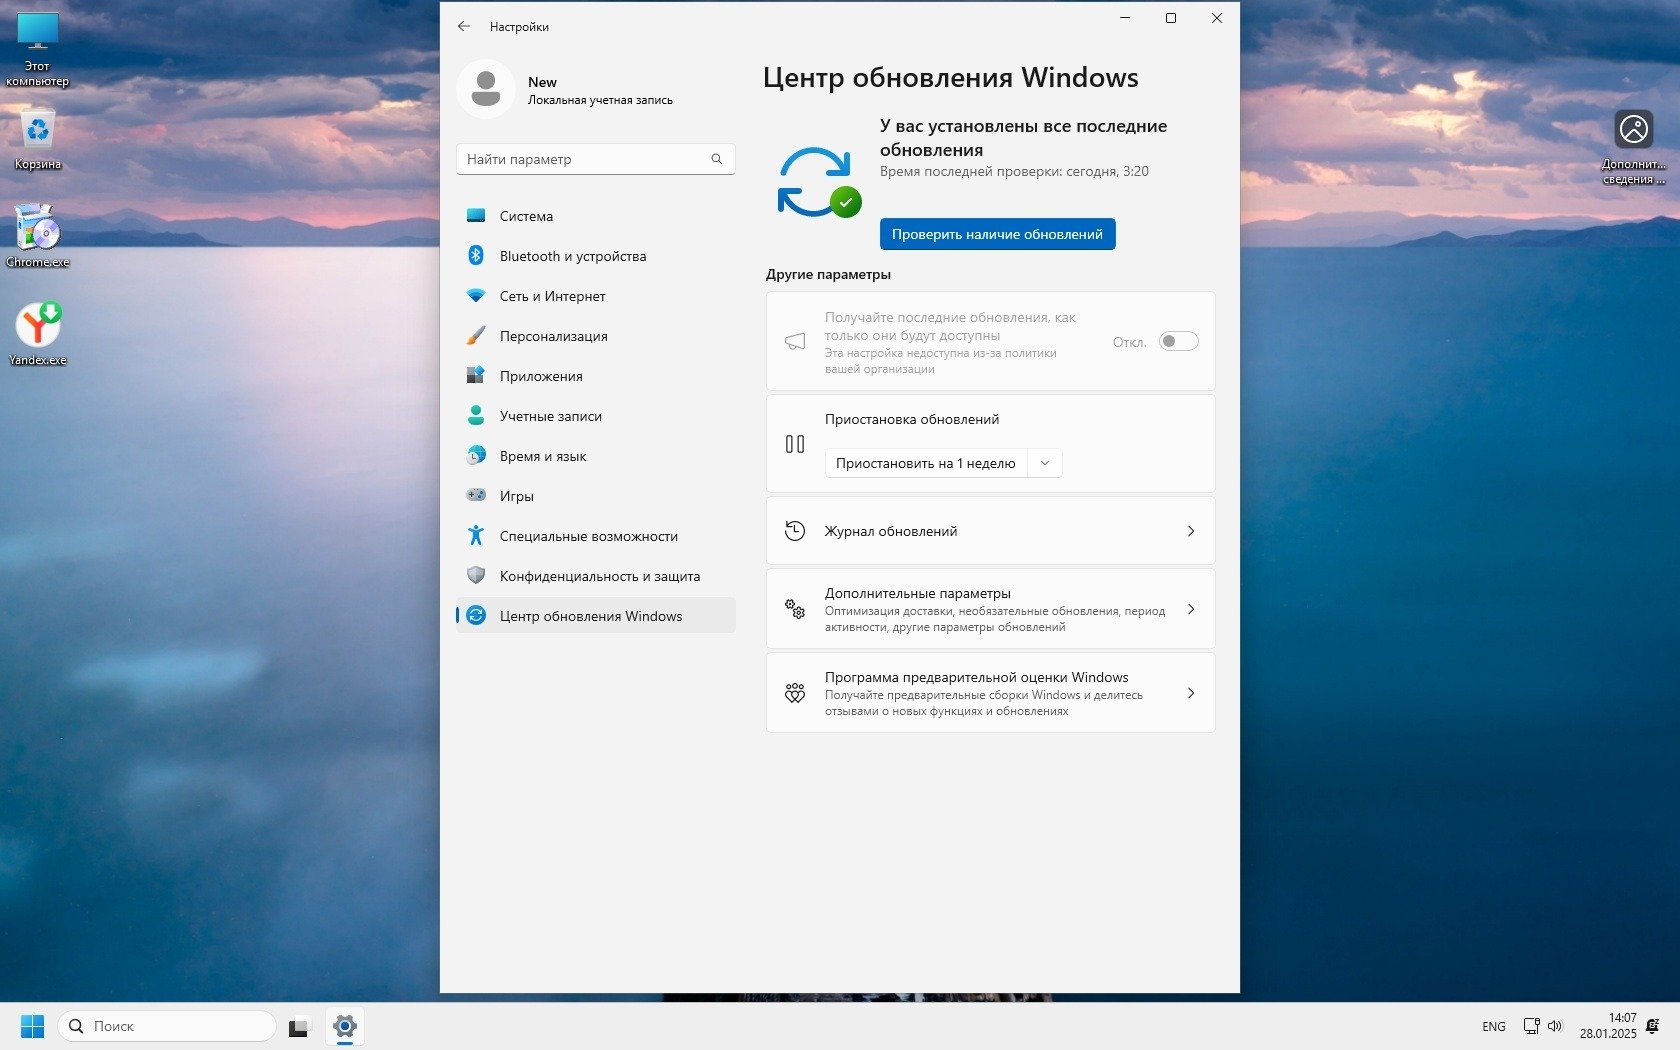The image size is (1680, 1050).
Task: Click the Найти параметр search field
Action: pyautogui.click(x=585, y=159)
